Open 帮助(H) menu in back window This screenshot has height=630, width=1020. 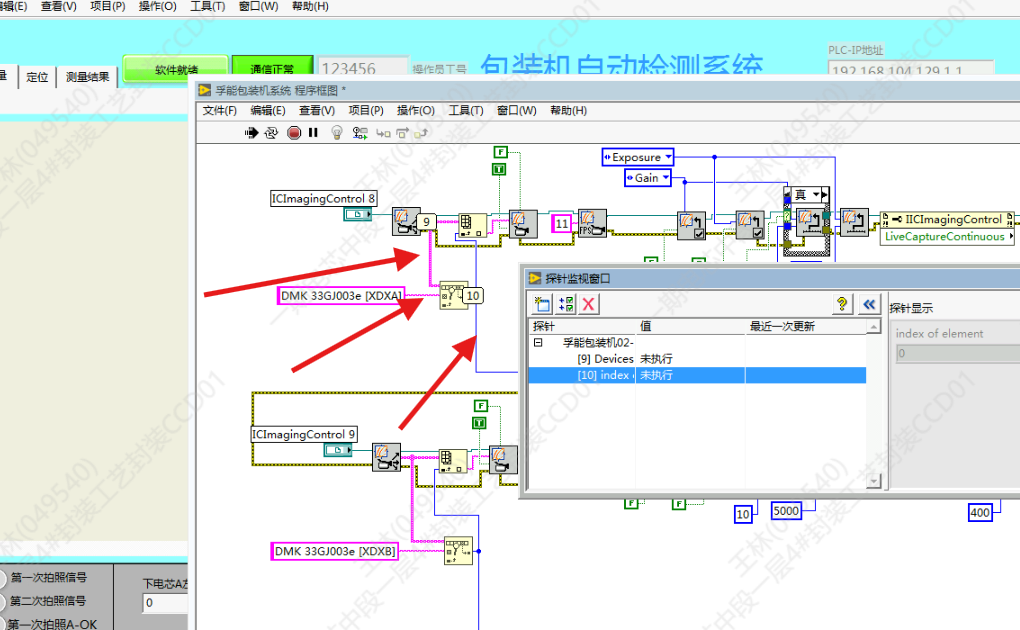(x=310, y=7)
